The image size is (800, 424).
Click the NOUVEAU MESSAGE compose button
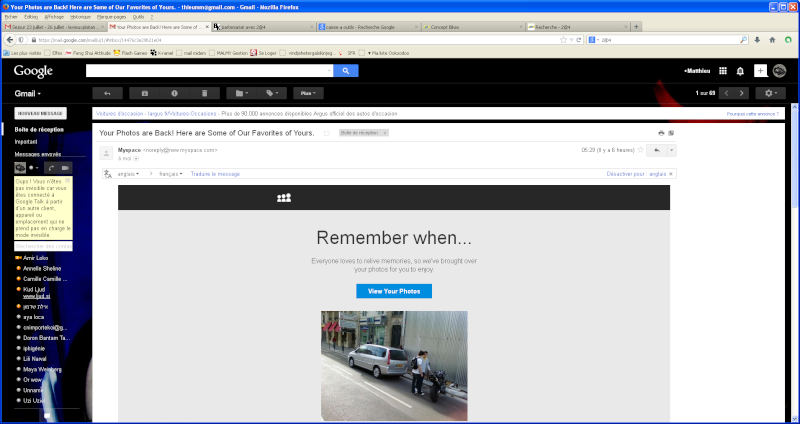click(40, 113)
